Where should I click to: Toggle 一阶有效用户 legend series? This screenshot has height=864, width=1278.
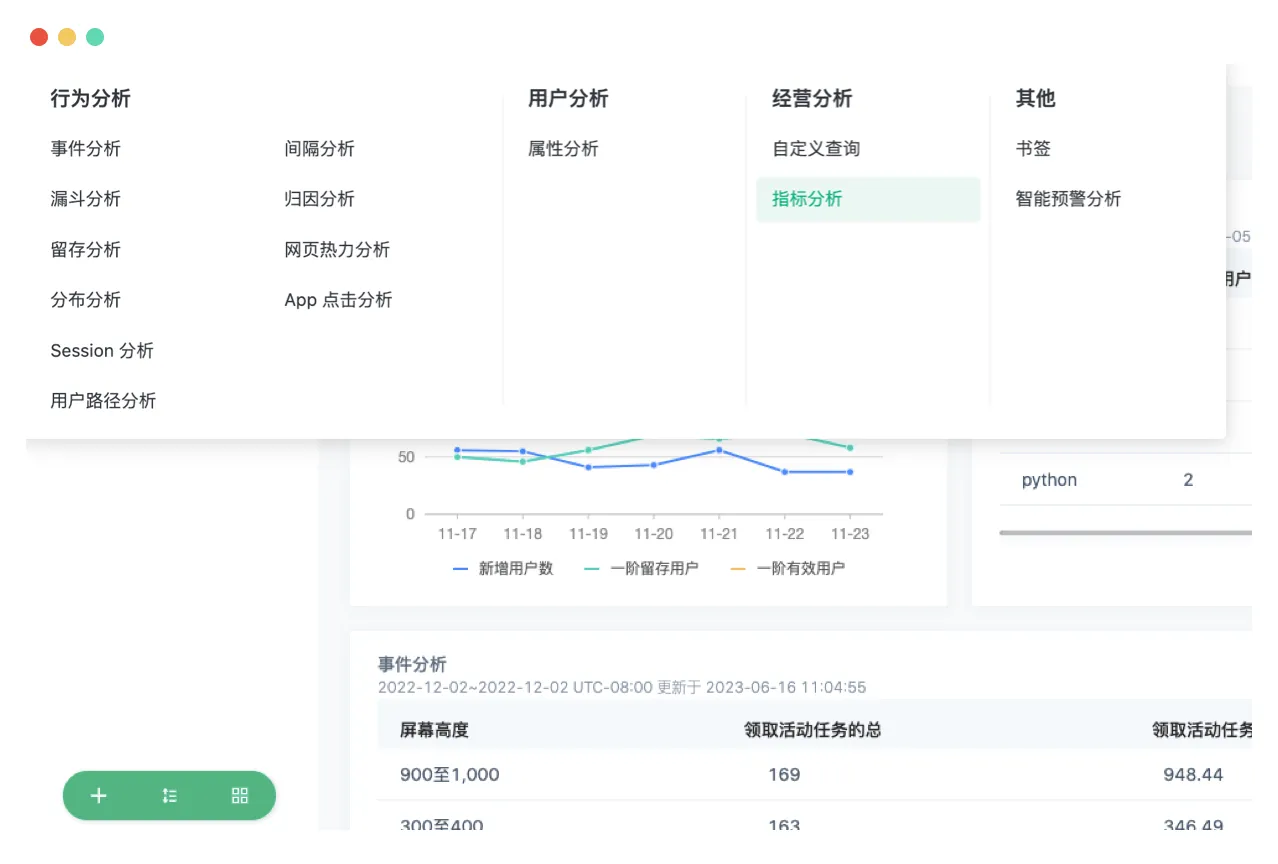(x=788, y=568)
